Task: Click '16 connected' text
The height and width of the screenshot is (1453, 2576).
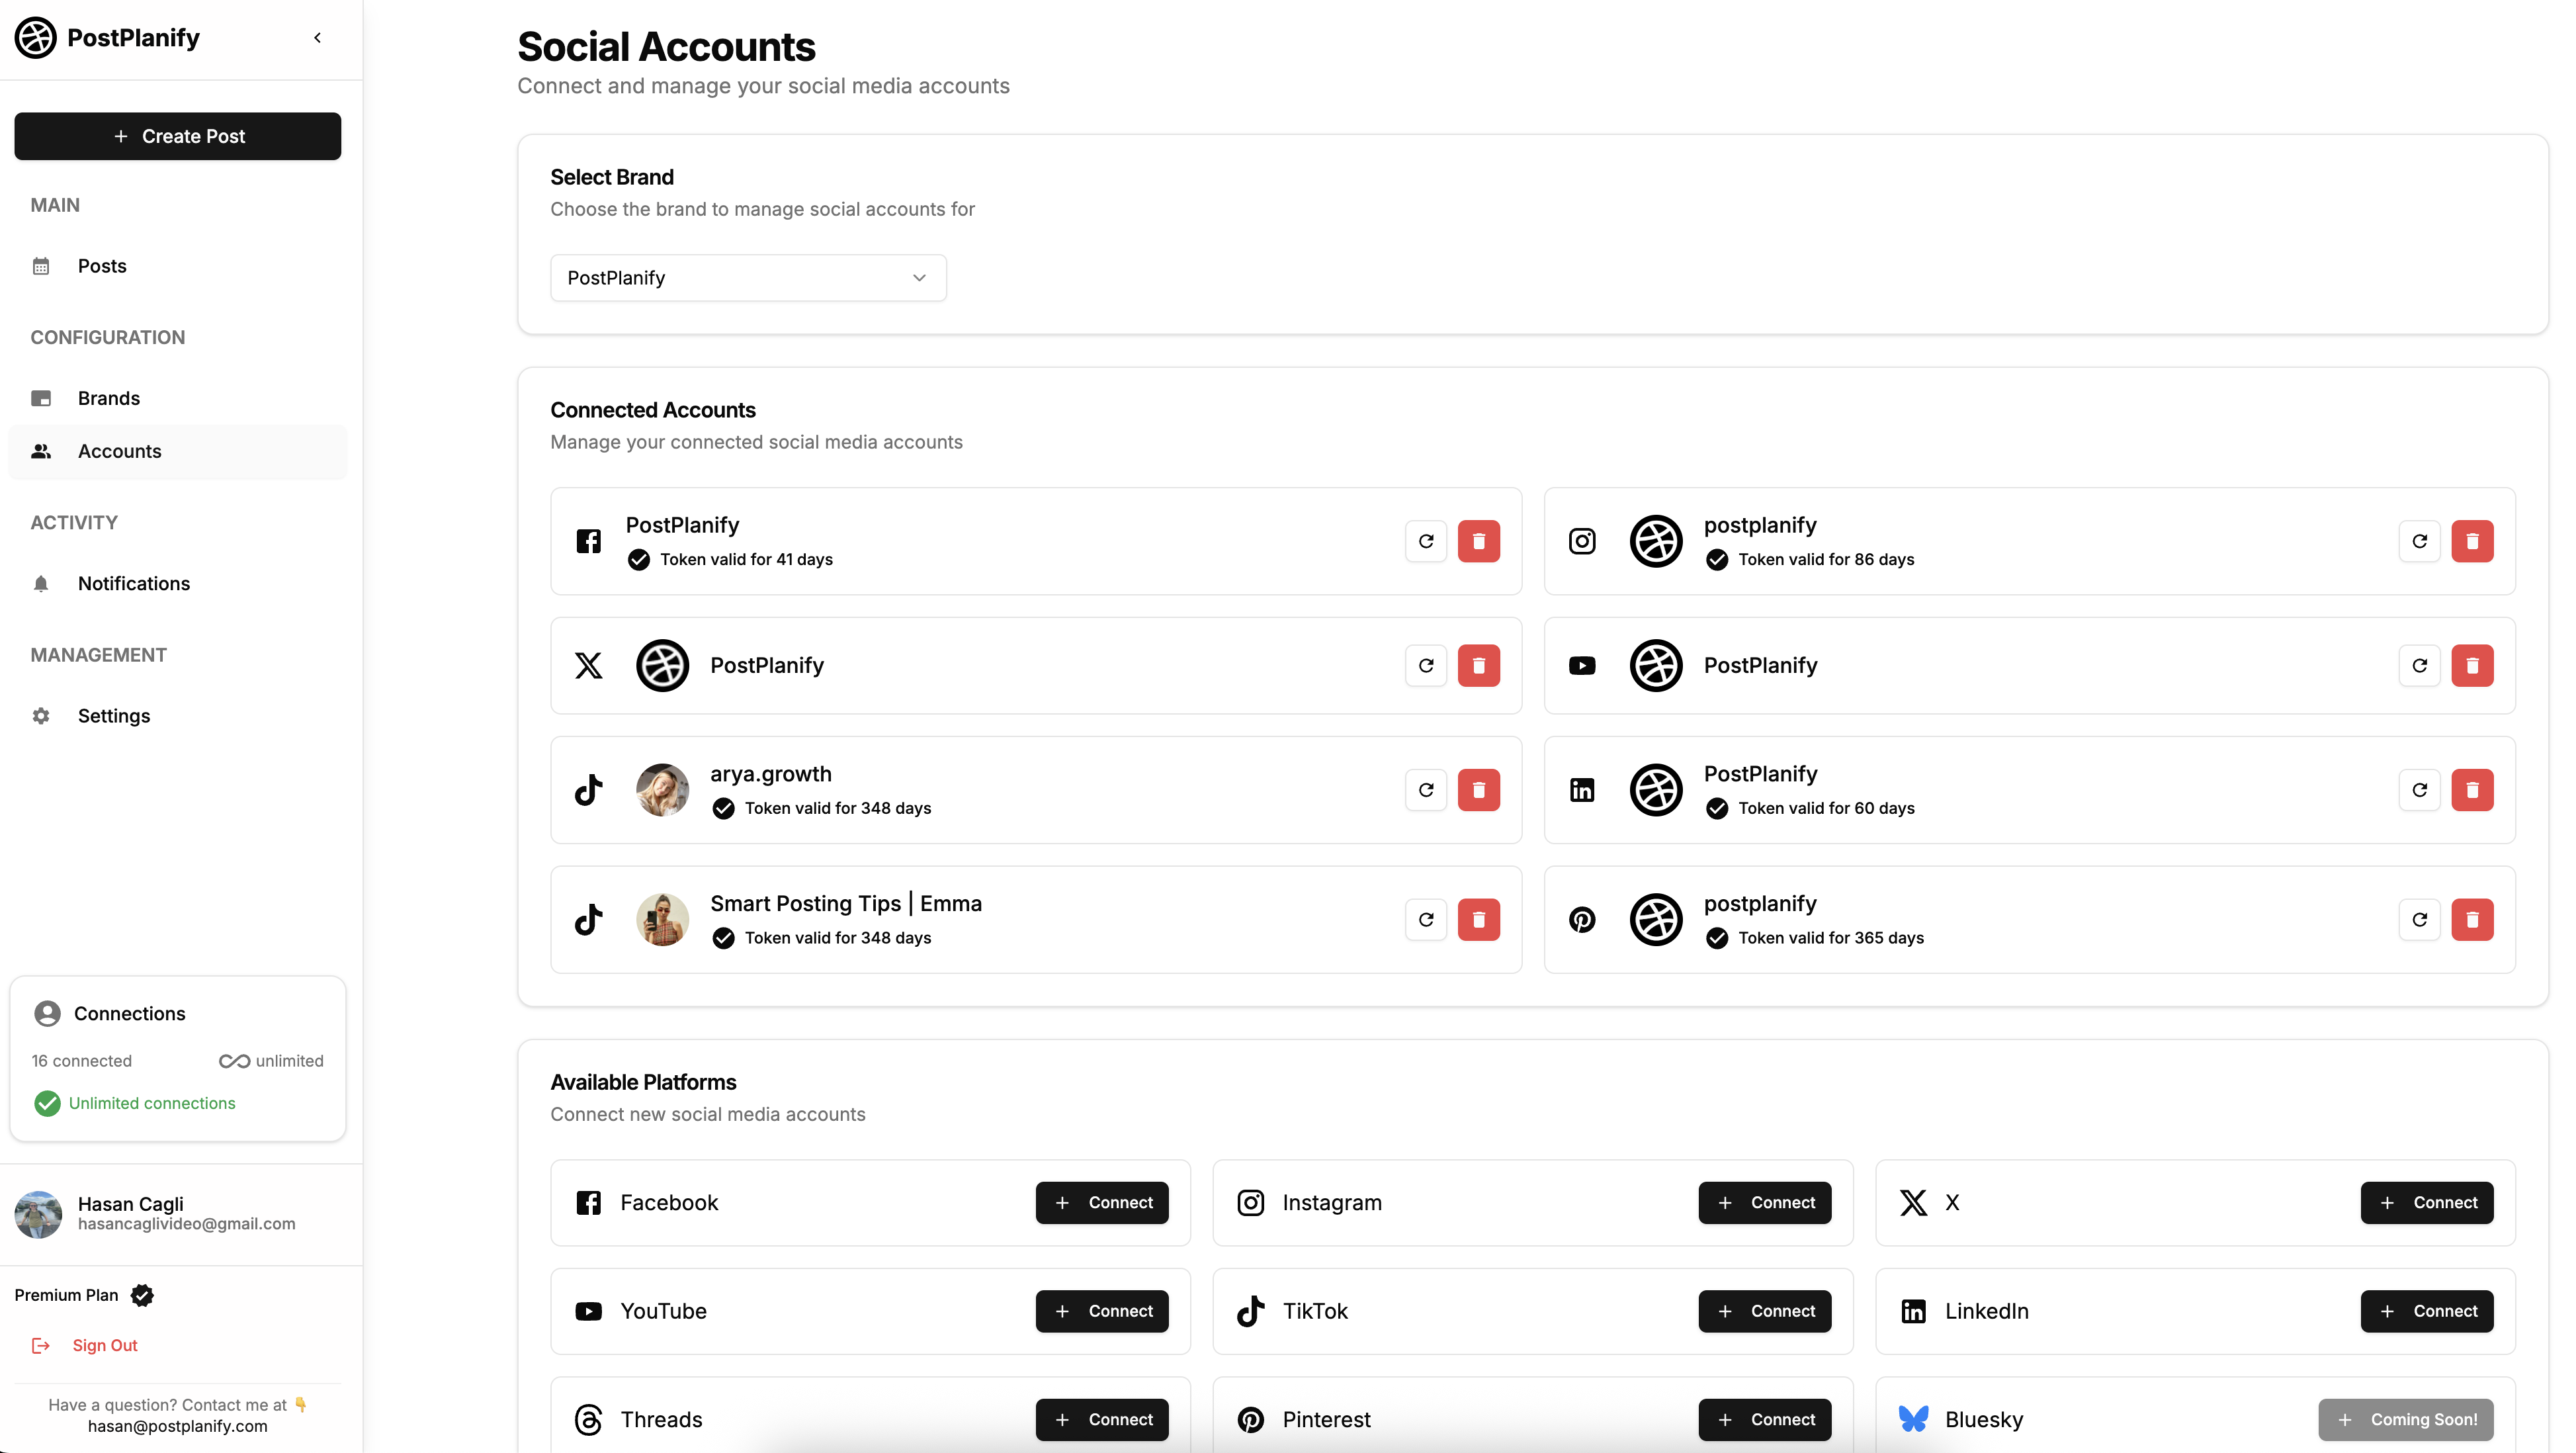Action: coord(82,1061)
